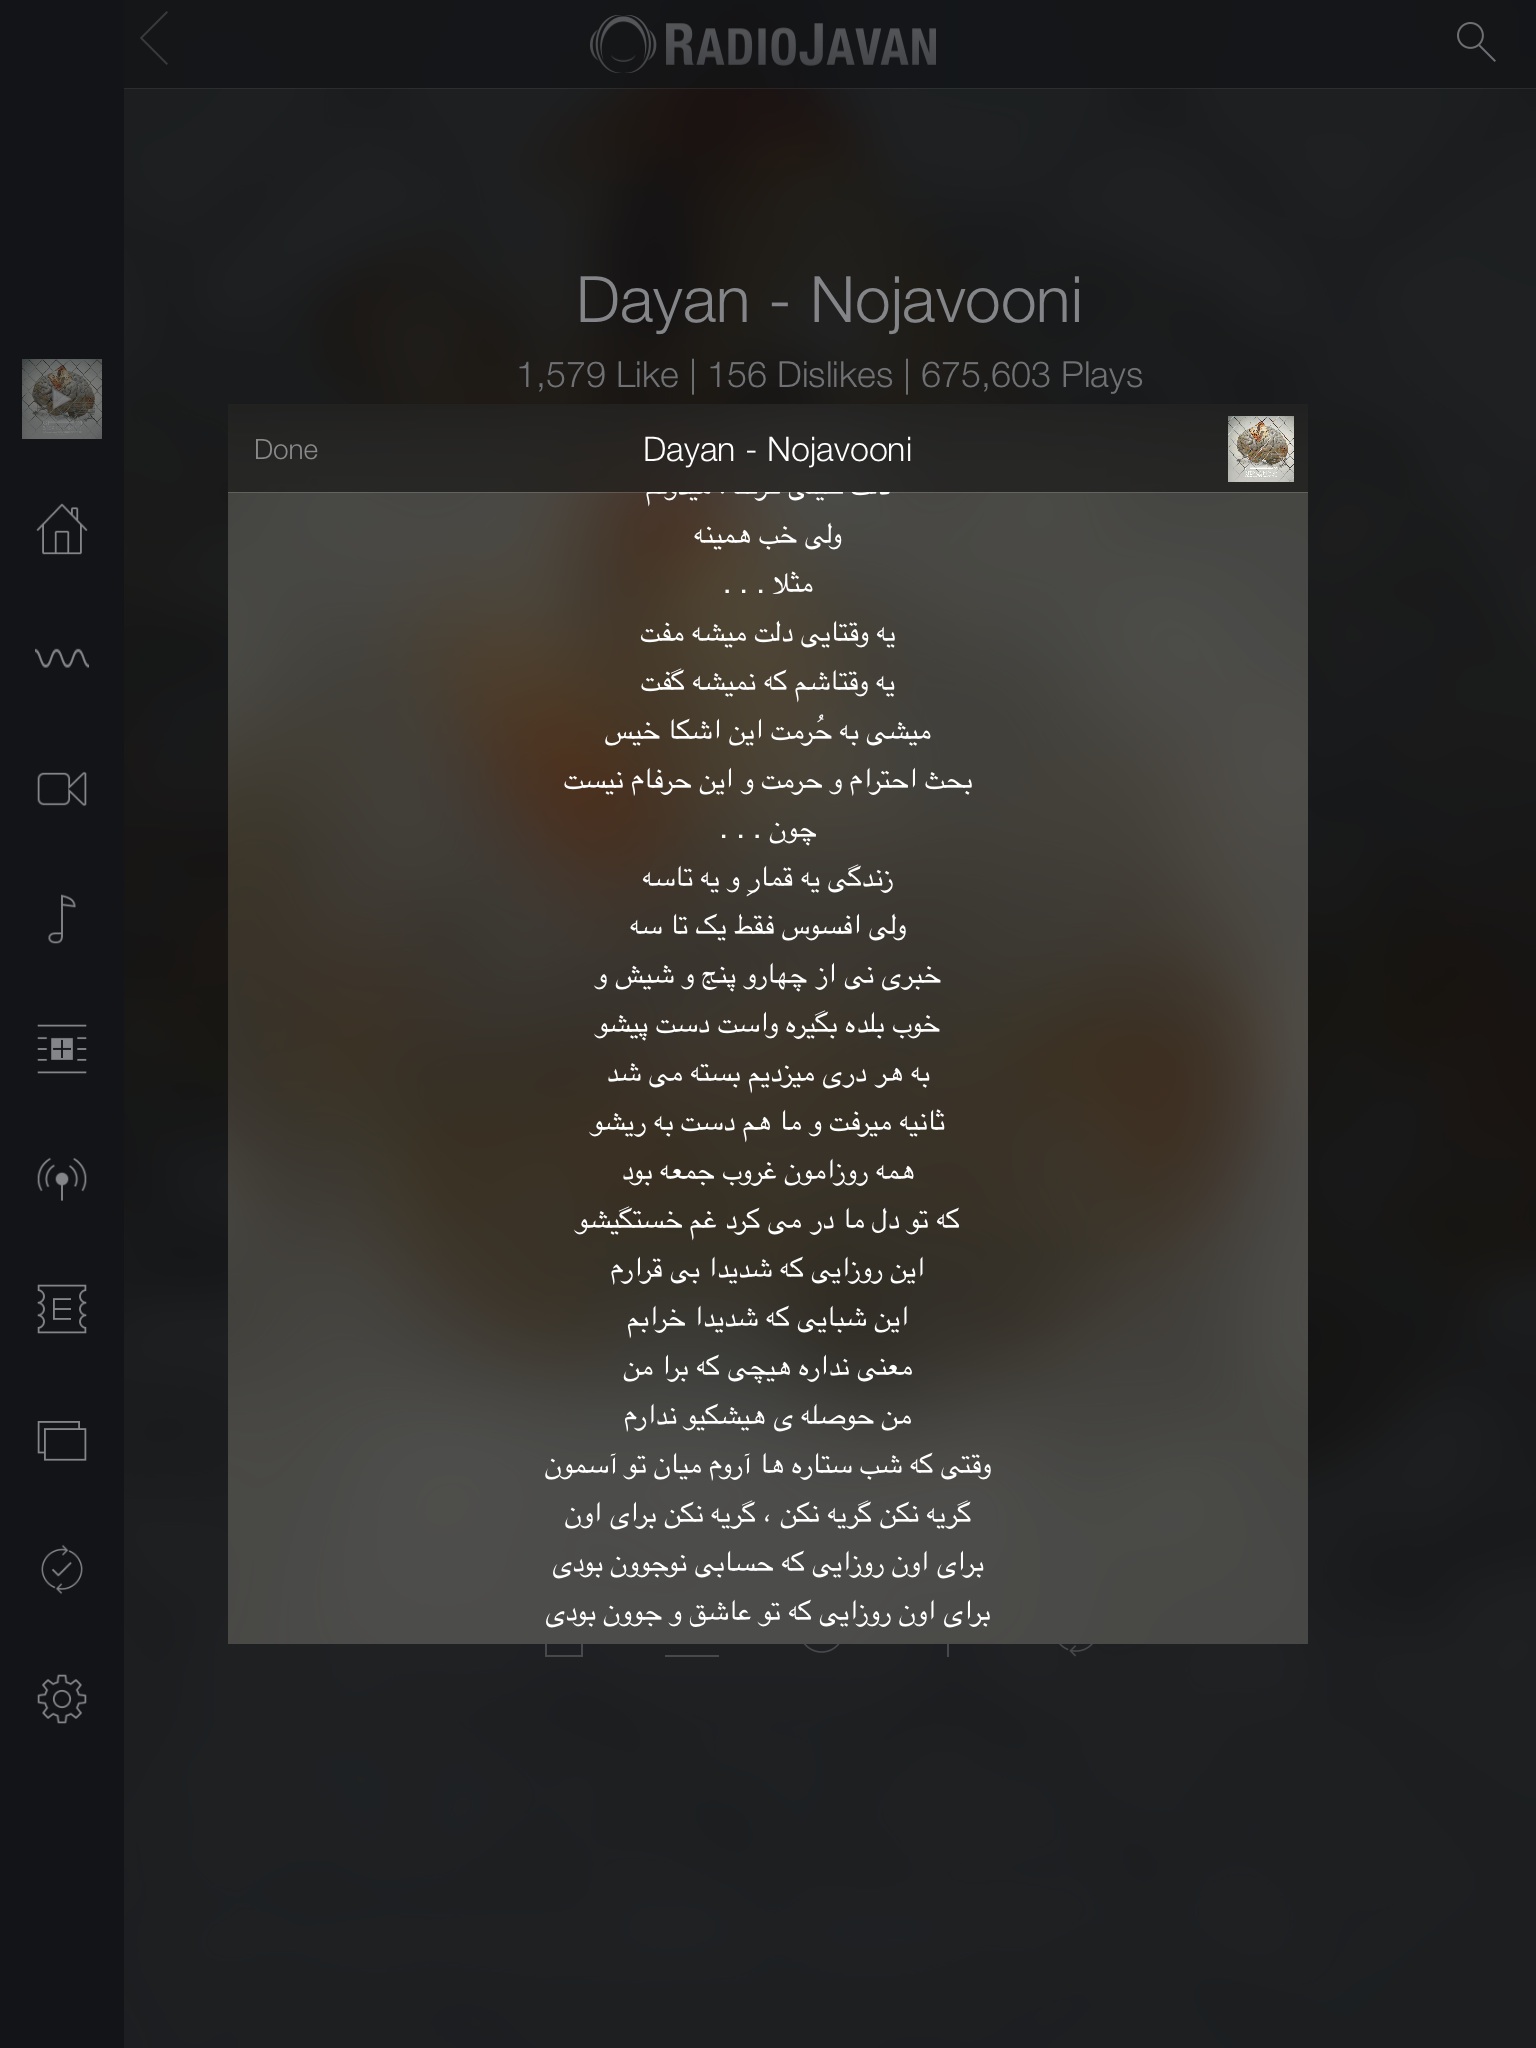Open the stacked windows icon in the sidebar
Image resolution: width=1536 pixels, height=2048 pixels.
click(62, 1440)
